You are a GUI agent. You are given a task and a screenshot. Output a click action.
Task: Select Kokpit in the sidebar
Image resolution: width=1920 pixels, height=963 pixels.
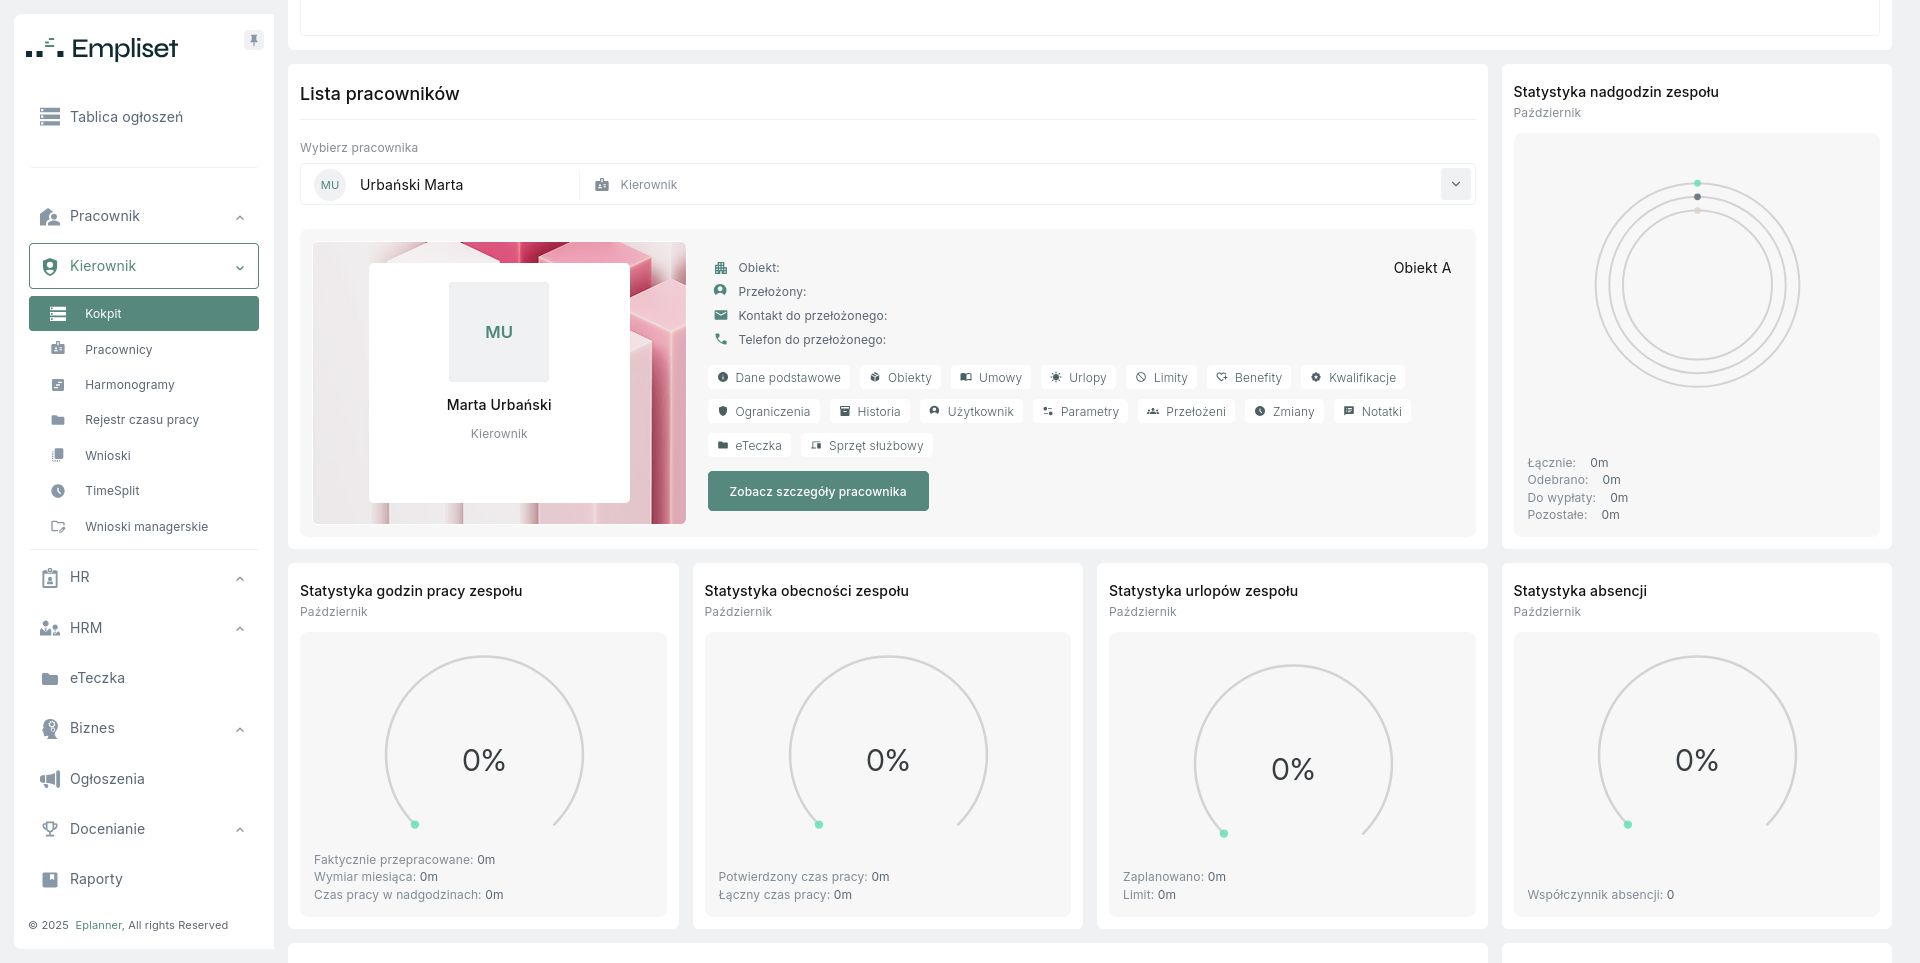144,313
